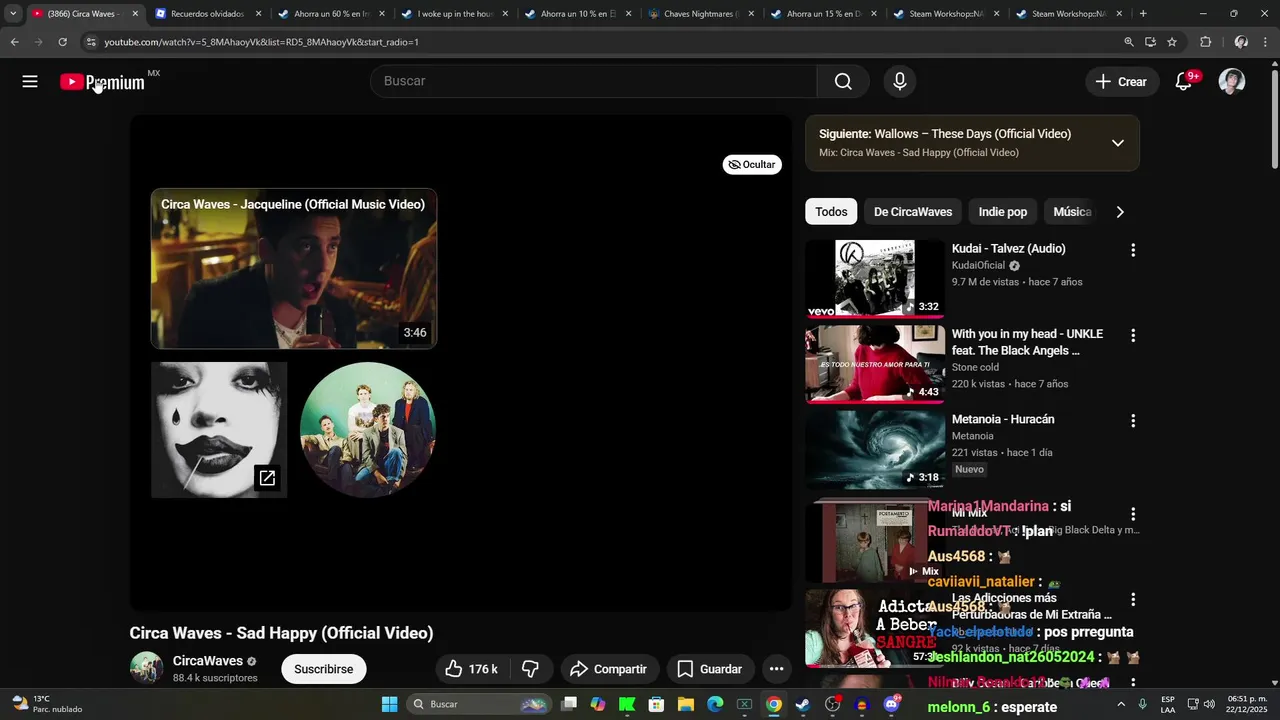Open Discord from the taskbar
Image resolution: width=1280 pixels, height=720 pixels.
click(891, 704)
